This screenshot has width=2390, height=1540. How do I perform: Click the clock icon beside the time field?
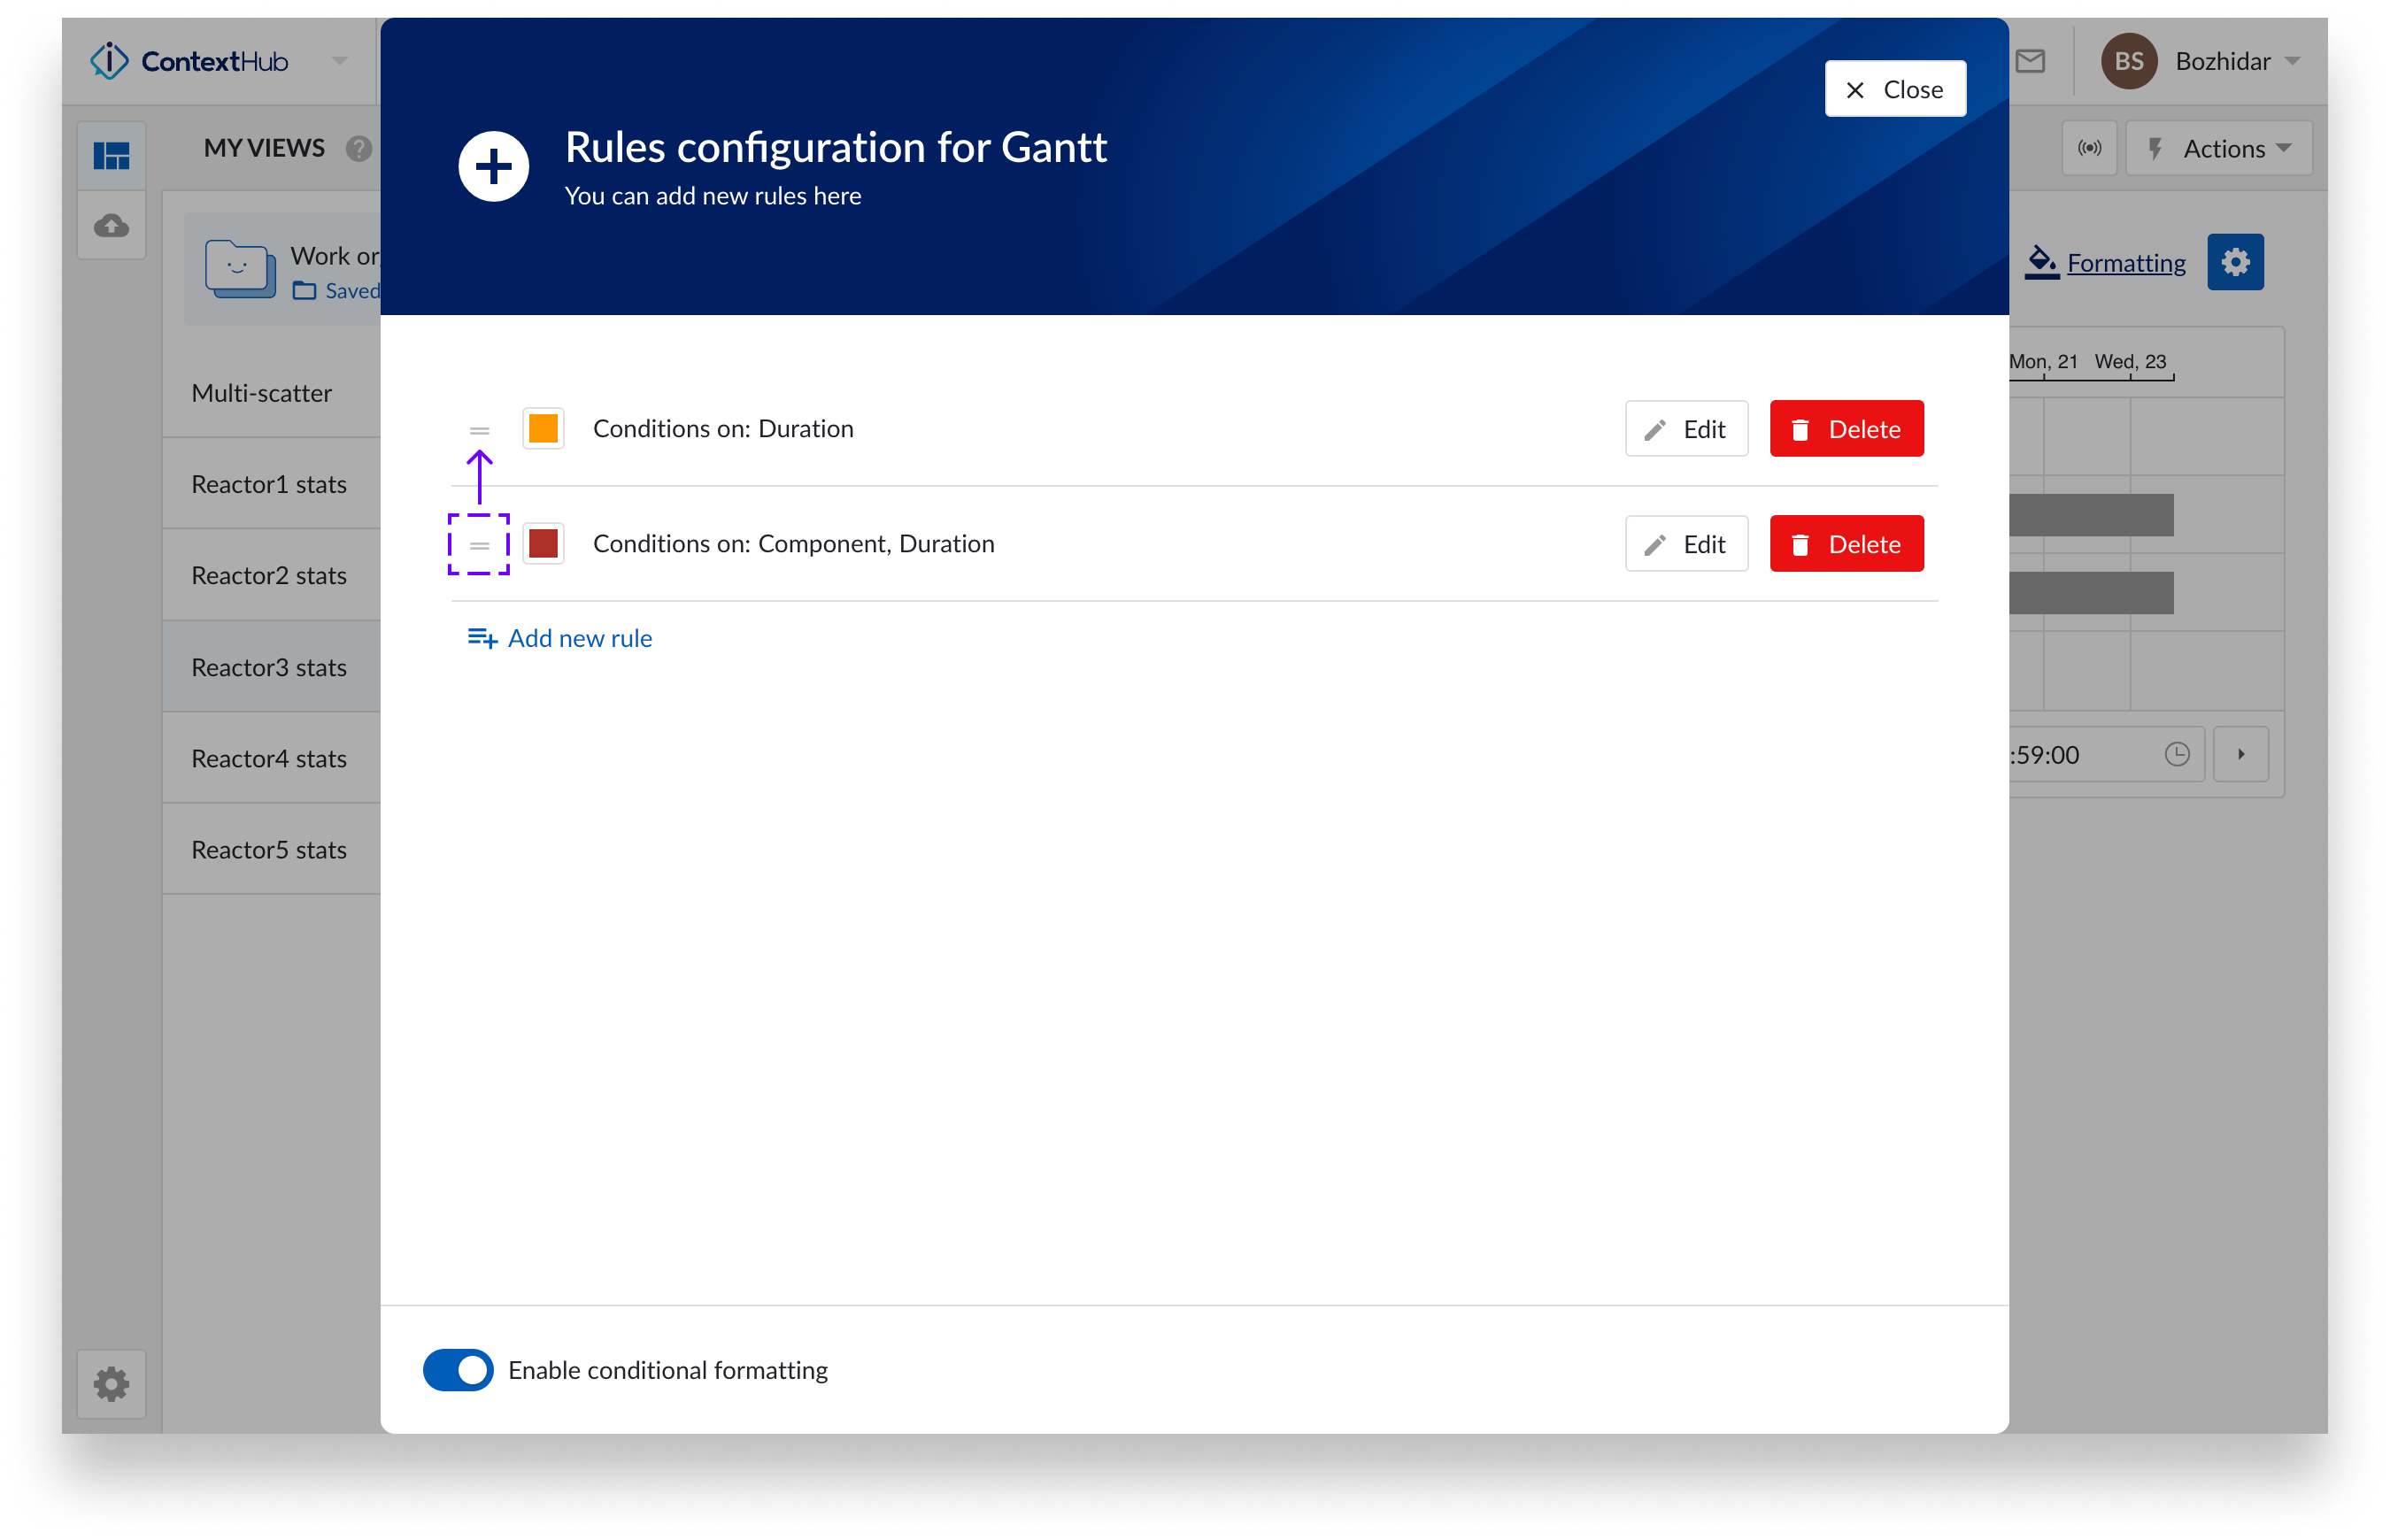tap(2178, 755)
